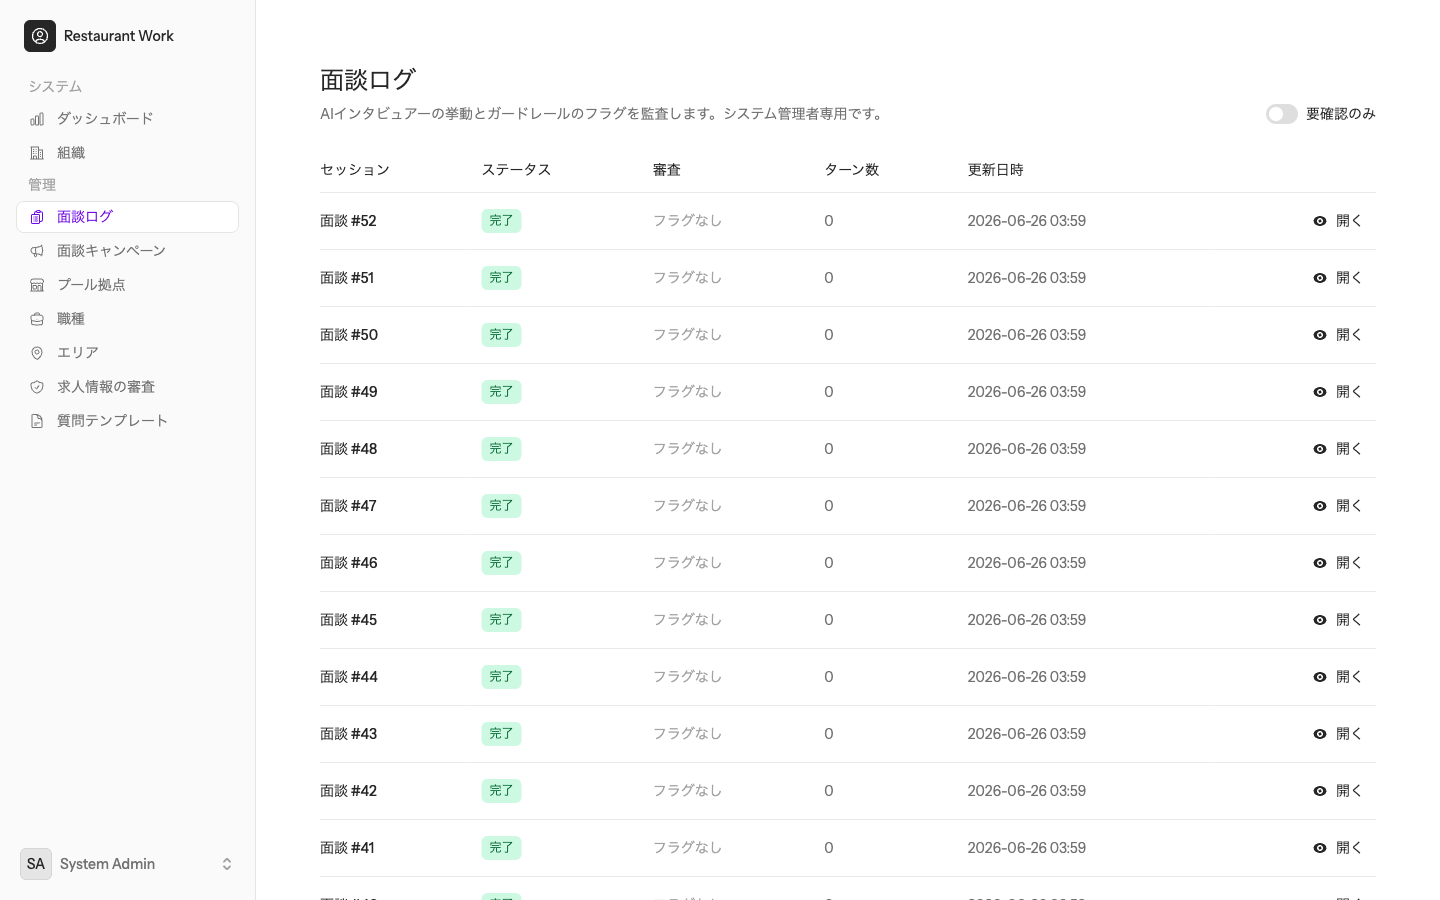The image size is (1440, 900).
Task: Click the 審査 column header
Action: coord(667,170)
